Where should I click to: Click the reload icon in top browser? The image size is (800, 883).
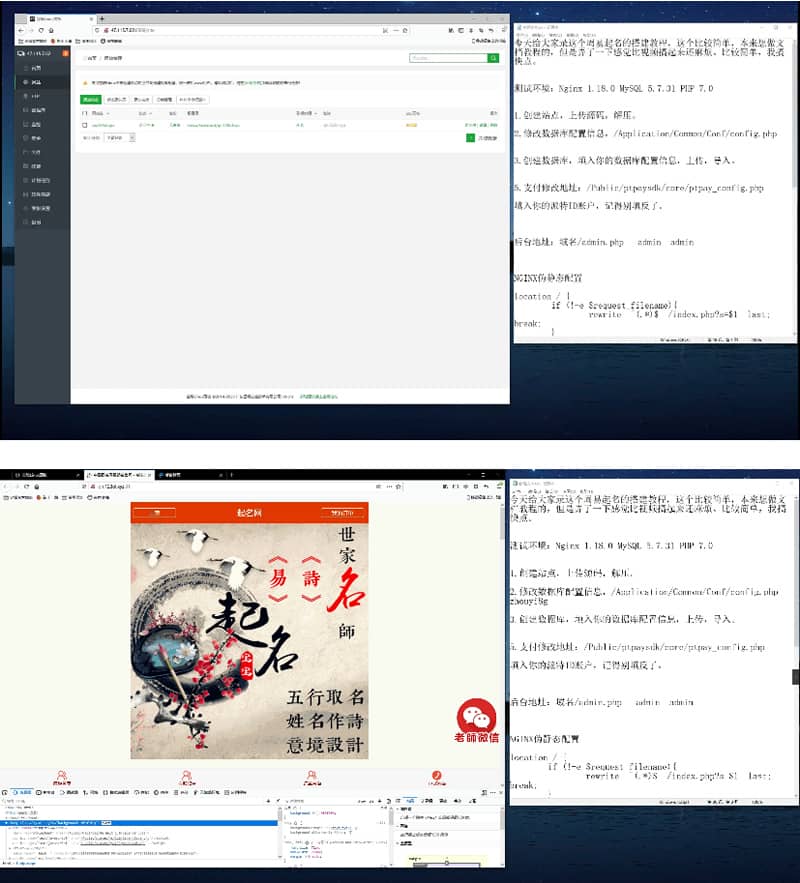41,30
